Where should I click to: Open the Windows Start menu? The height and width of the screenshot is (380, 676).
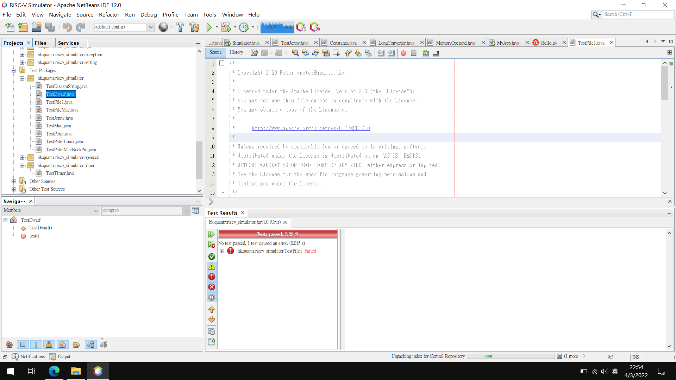click(x=10, y=371)
